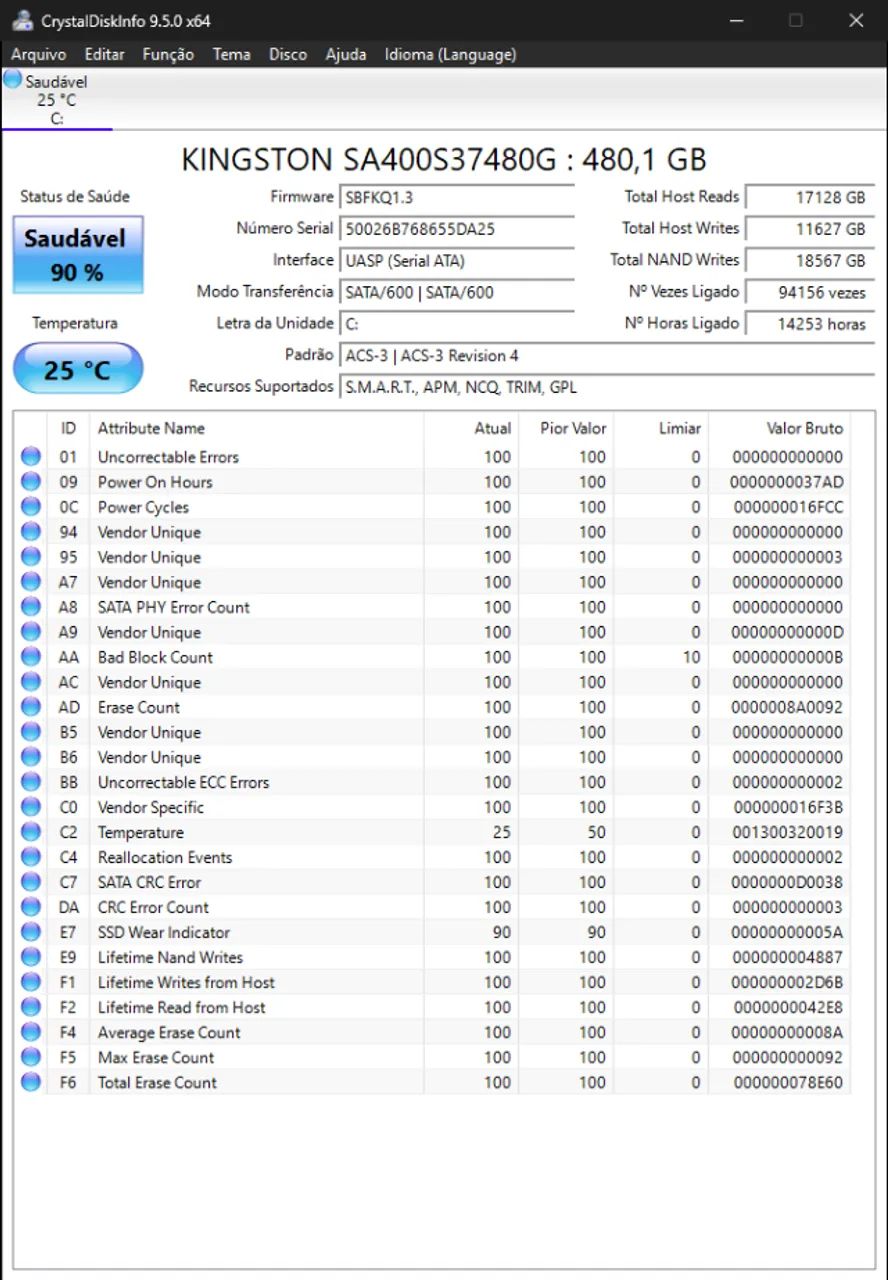Click the power-on hours value 14253 horas
Image resolution: width=888 pixels, height=1280 pixels.
(x=810, y=324)
